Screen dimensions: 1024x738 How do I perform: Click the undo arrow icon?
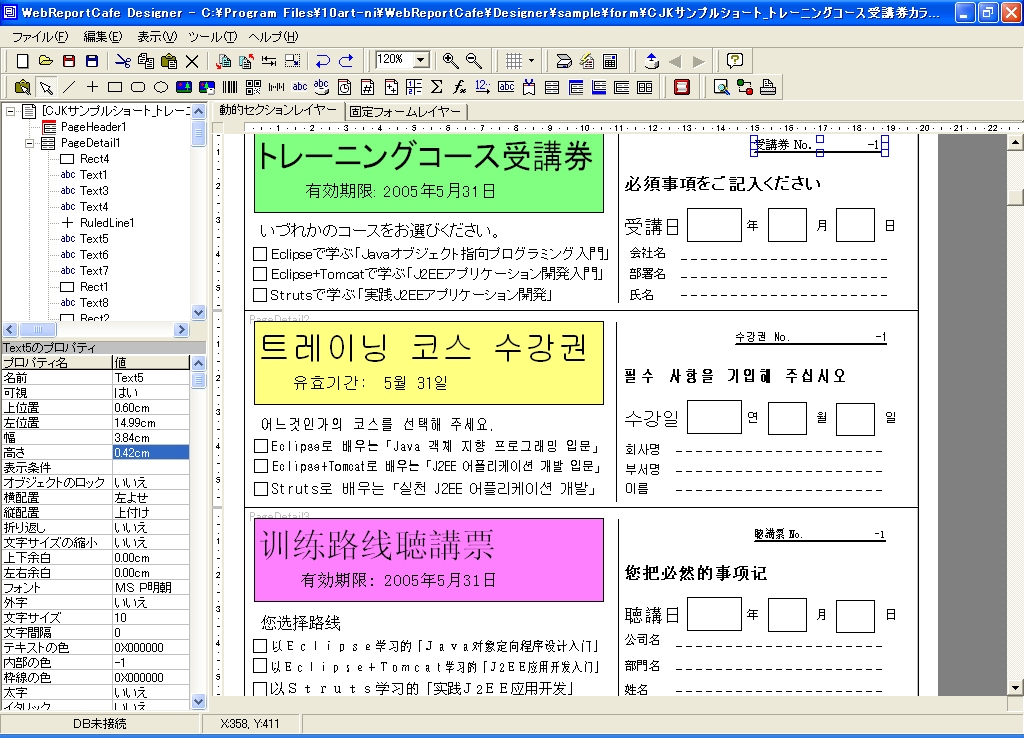point(323,61)
